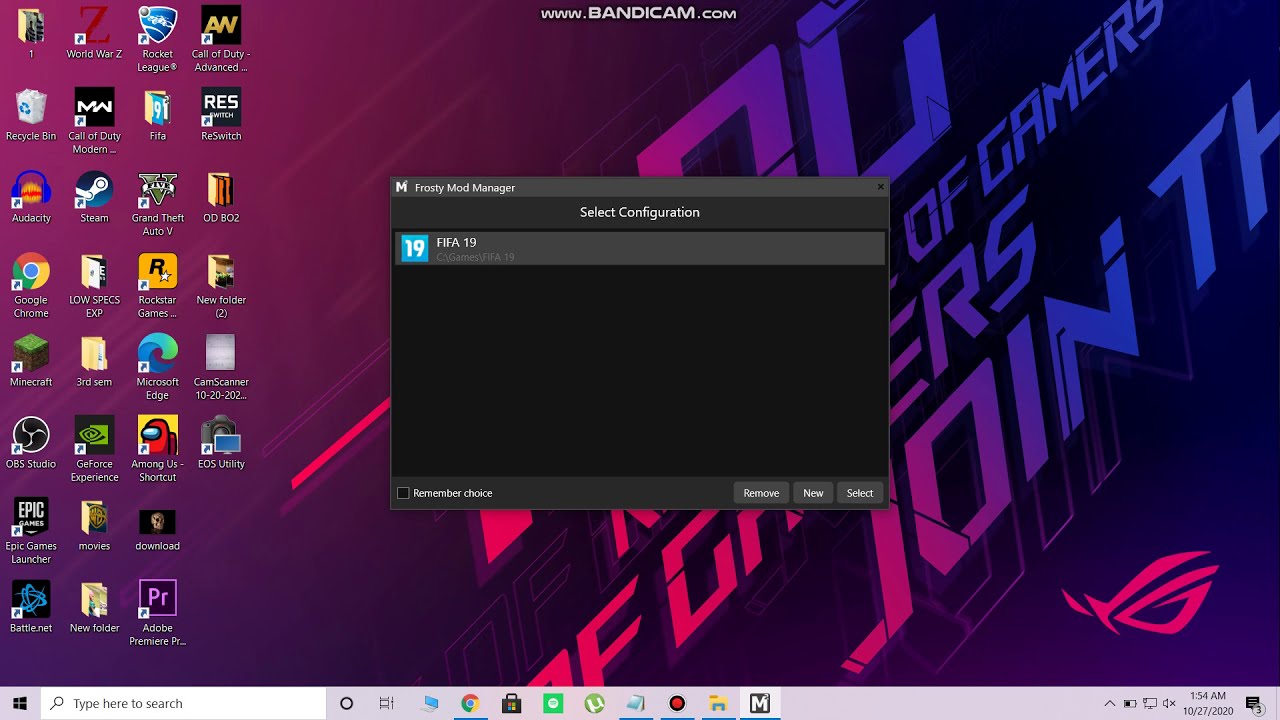Open Call of Duty Advanced Warfare shortcut
Viewport: 1280px width, 720px height.
coord(221,40)
